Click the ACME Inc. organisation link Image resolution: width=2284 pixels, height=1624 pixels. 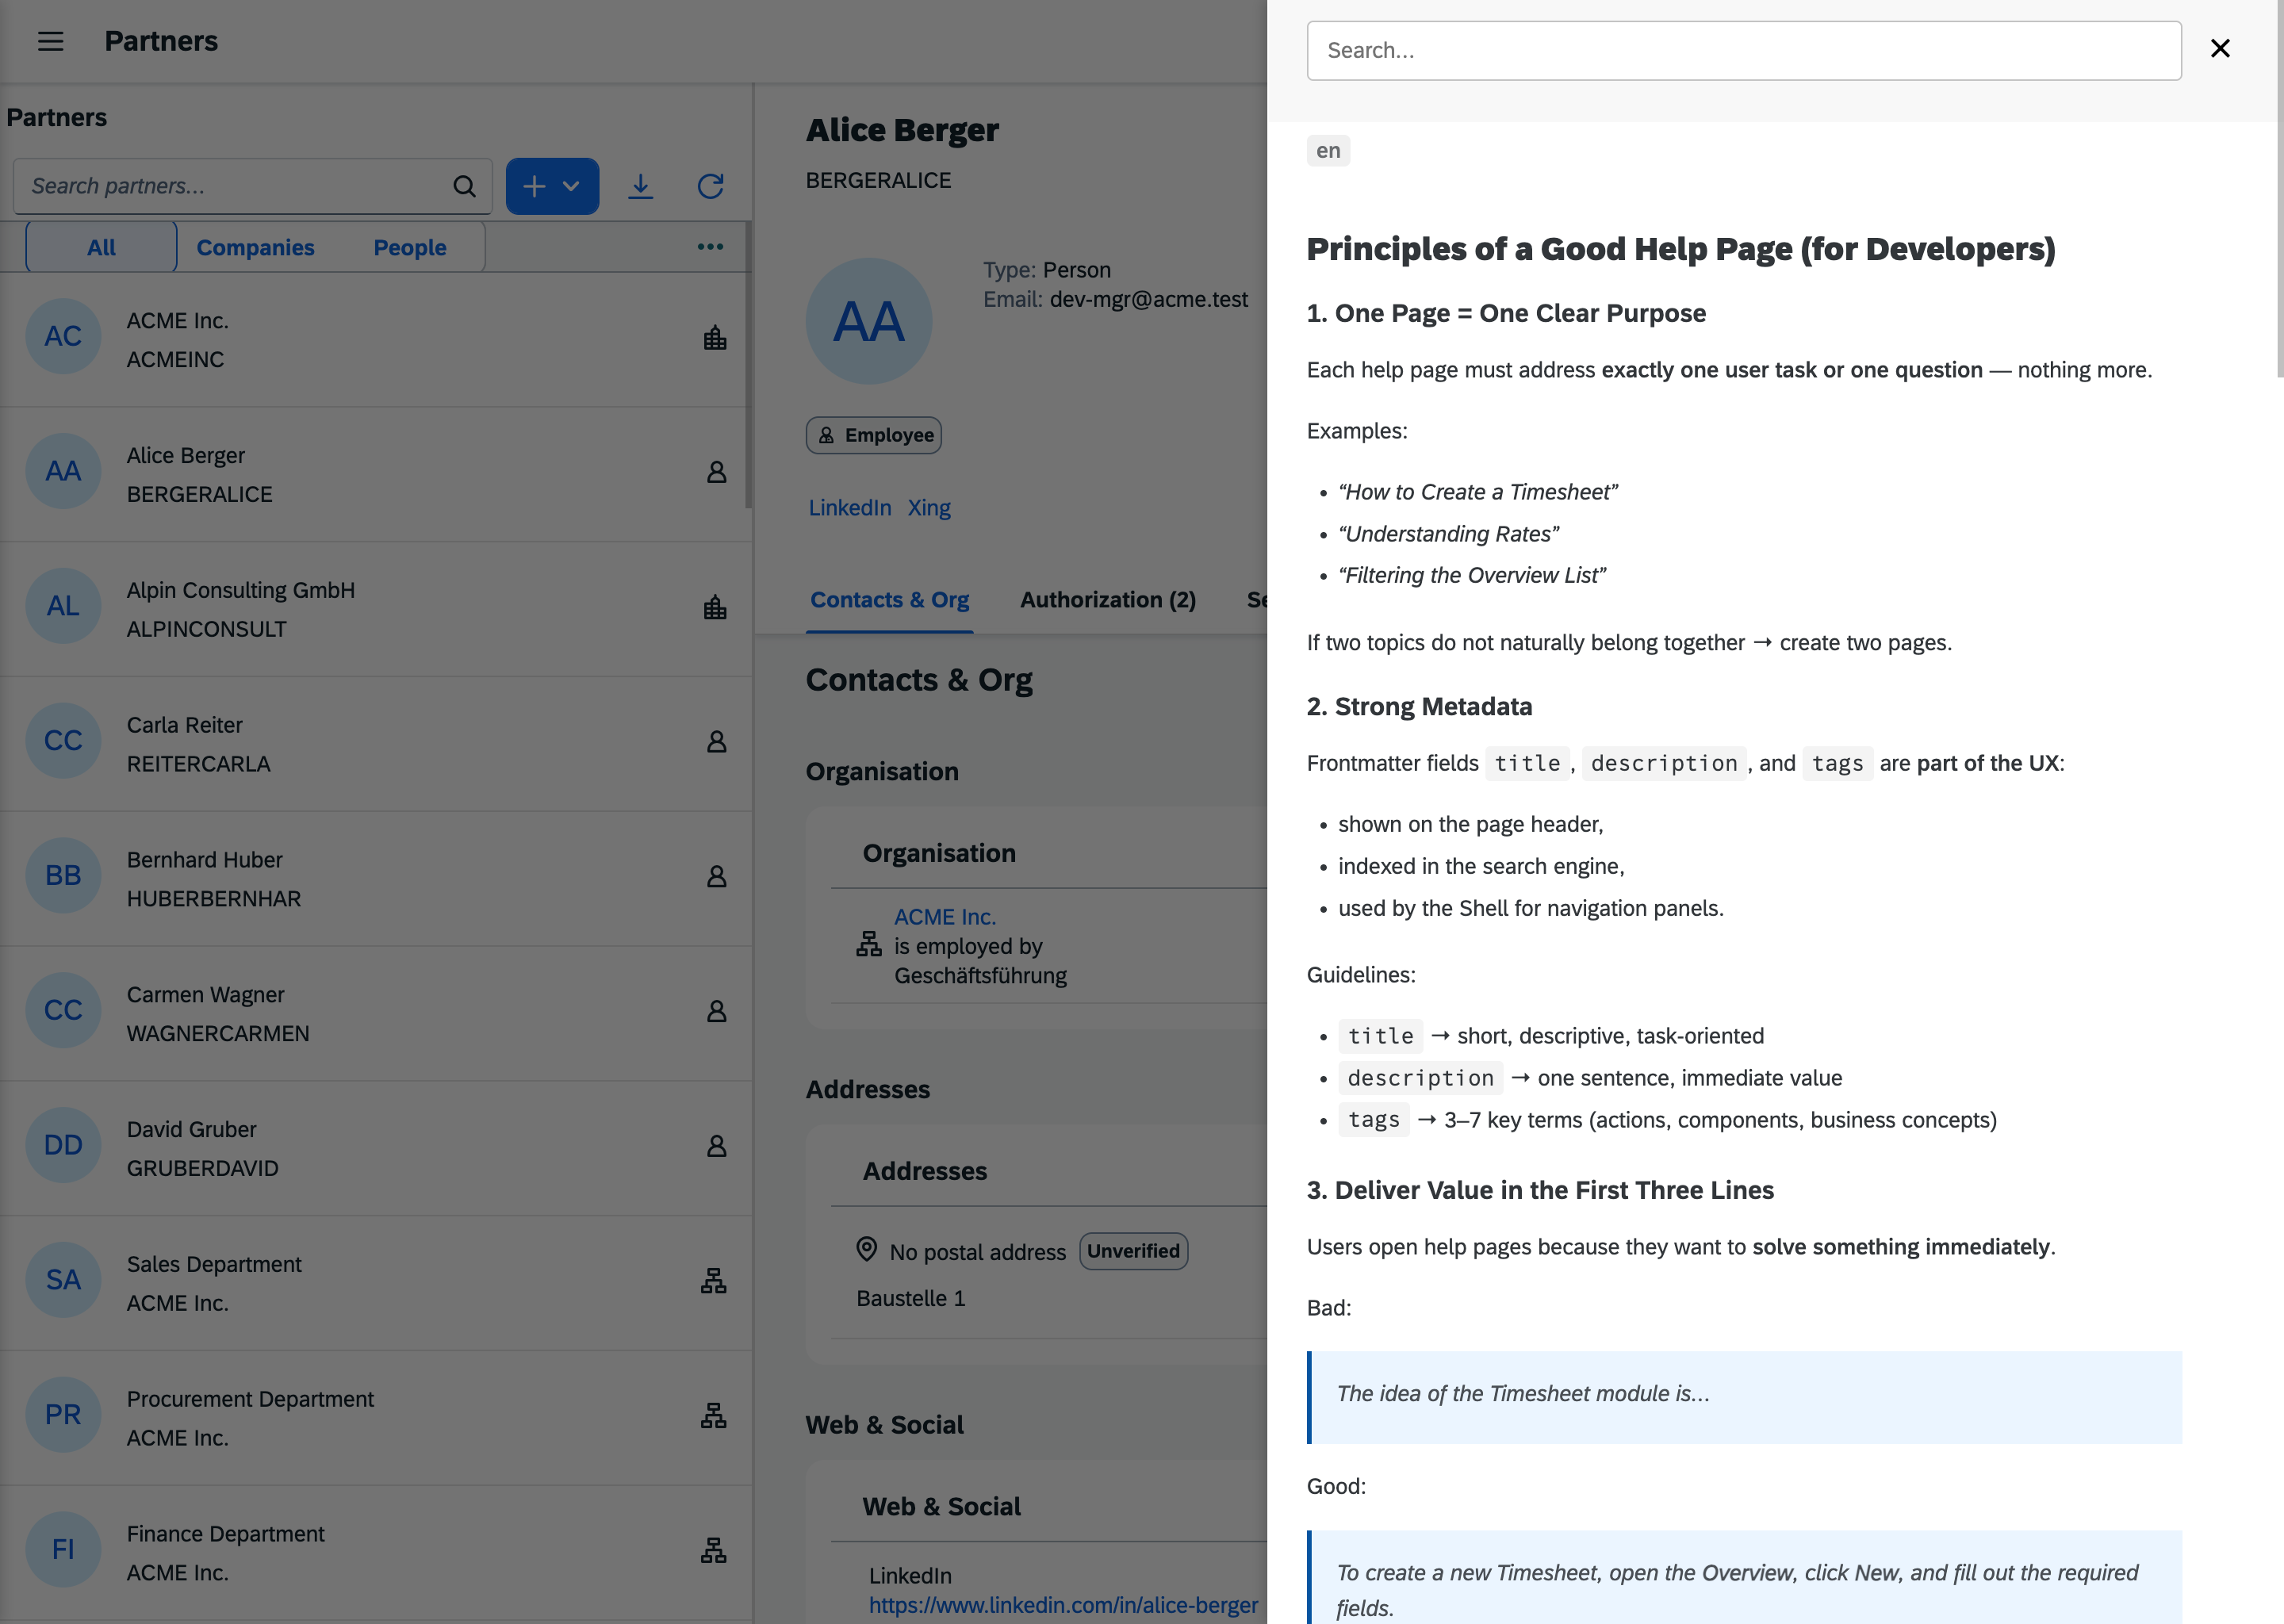pos(945,917)
